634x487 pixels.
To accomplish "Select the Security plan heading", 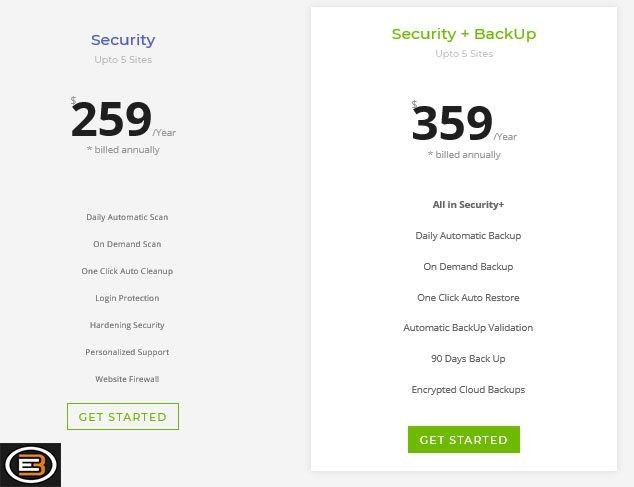I will point(123,40).
